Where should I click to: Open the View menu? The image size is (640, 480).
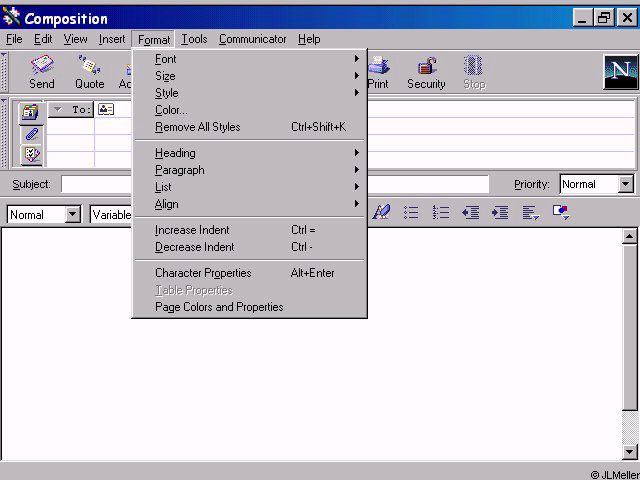click(75, 39)
